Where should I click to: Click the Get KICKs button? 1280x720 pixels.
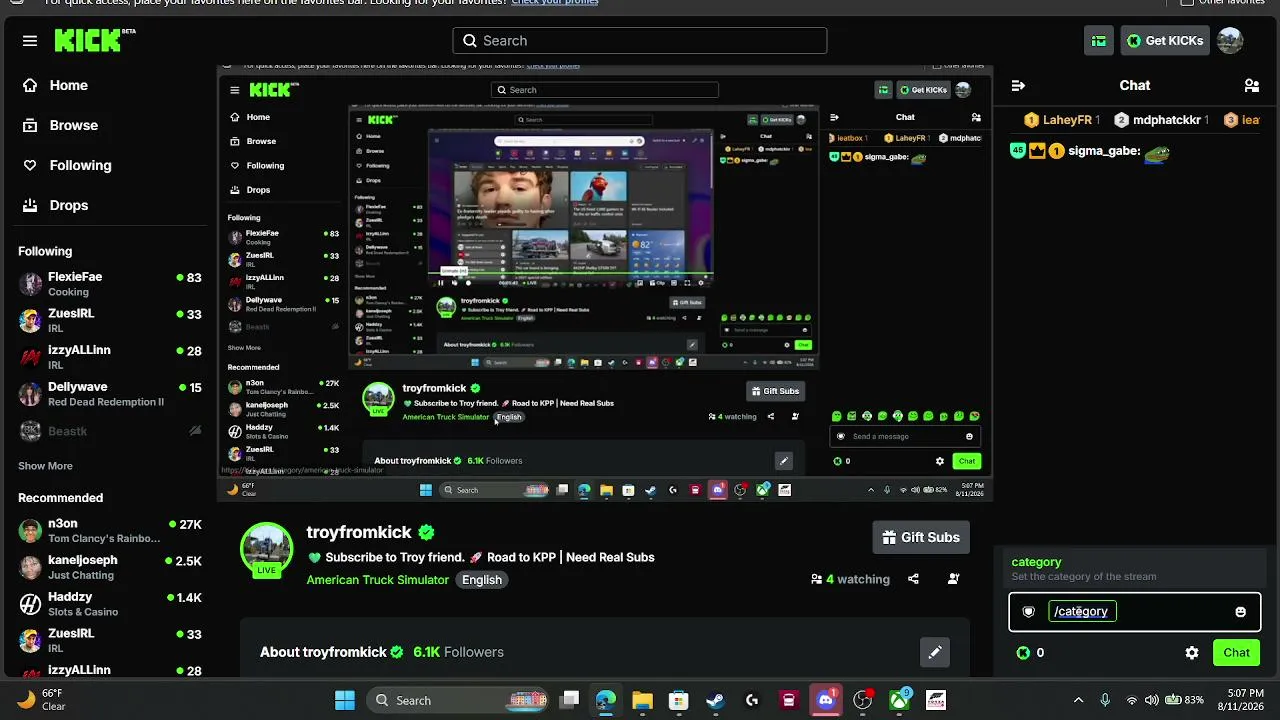[x=1165, y=41]
